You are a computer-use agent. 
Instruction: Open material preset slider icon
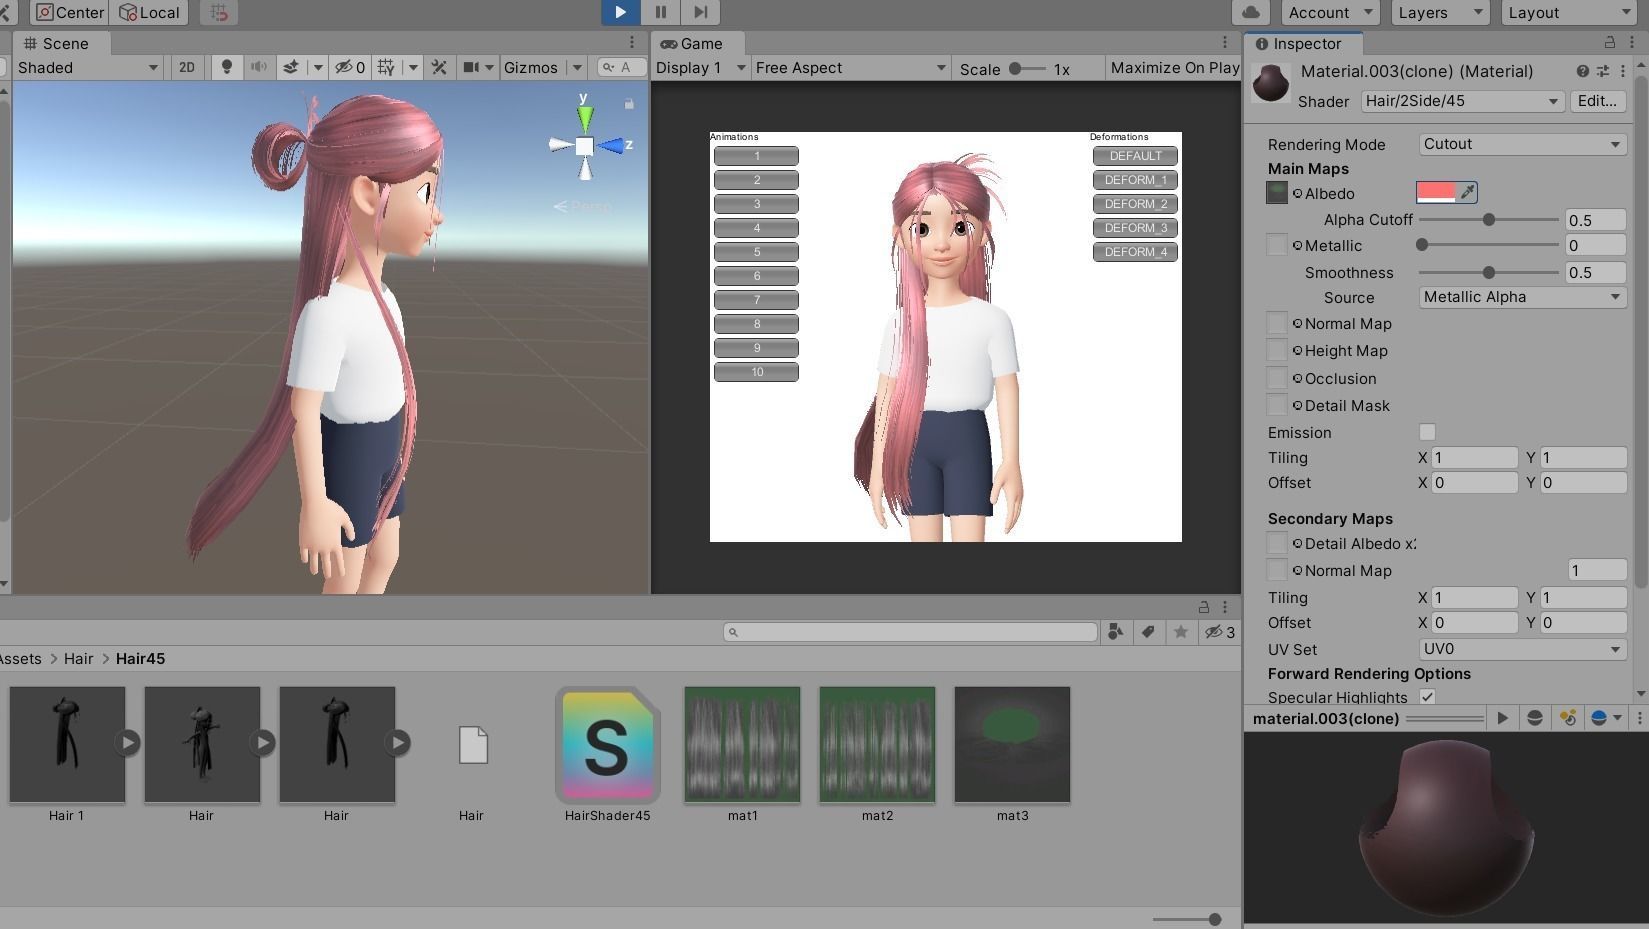pos(1602,71)
